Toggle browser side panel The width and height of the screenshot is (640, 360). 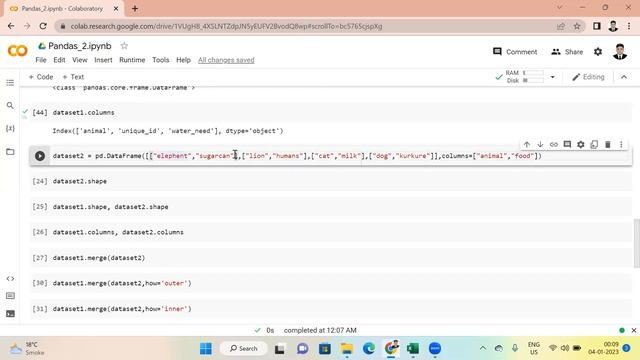click(596, 26)
